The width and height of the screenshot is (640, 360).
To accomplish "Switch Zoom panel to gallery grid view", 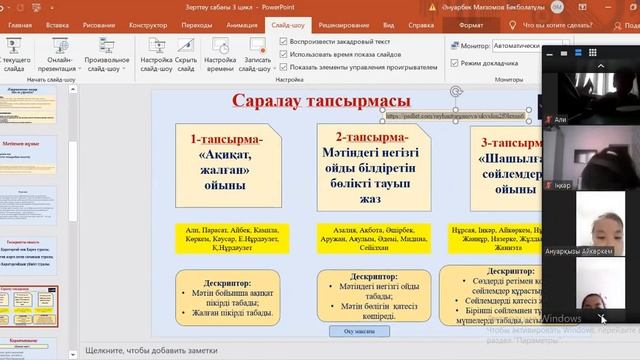I will pos(593,52).
